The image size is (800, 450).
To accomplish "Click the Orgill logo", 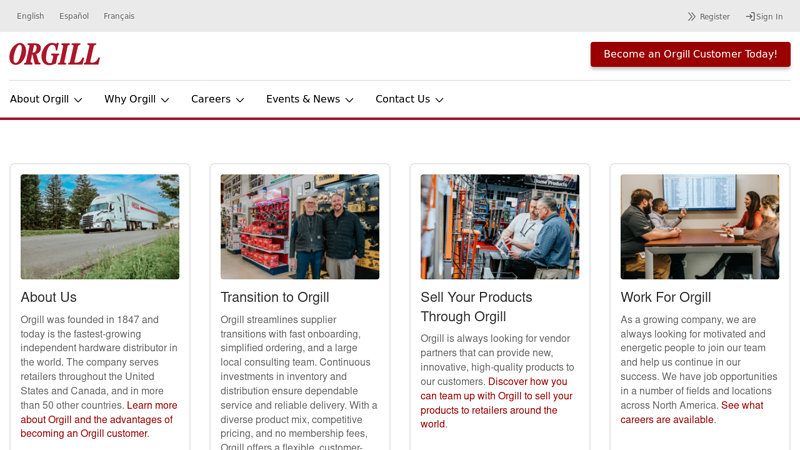I will (55, 55).
